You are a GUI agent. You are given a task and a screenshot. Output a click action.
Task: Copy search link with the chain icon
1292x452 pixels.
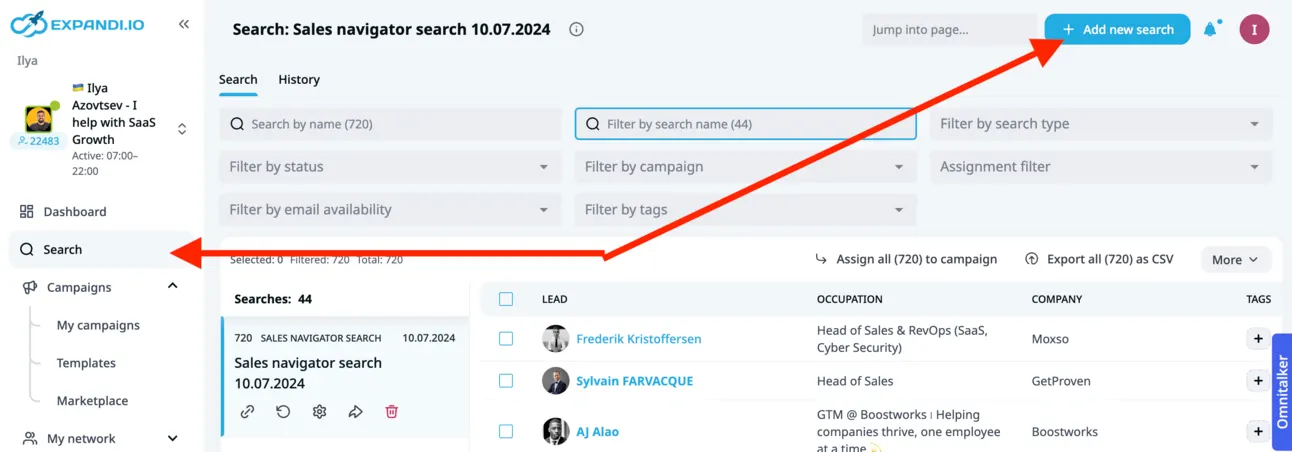(x=247, y=411)
